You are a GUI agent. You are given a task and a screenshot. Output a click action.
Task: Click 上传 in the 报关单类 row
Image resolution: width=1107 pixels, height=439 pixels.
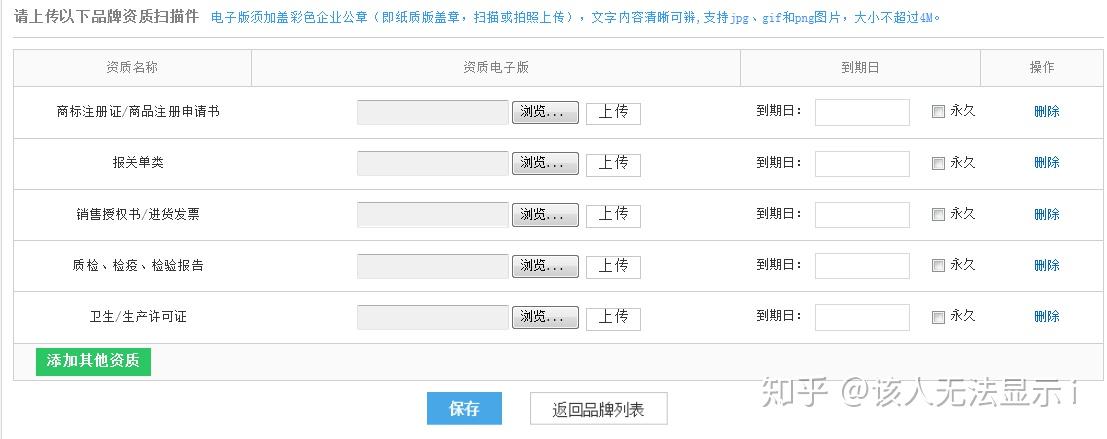[x=613, y=163]
